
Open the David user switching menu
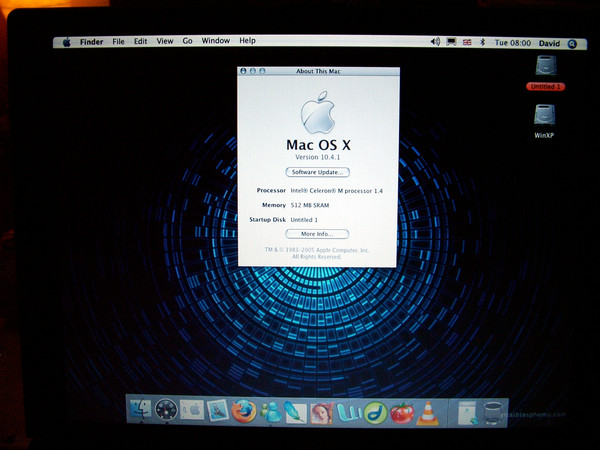point(549,44)
